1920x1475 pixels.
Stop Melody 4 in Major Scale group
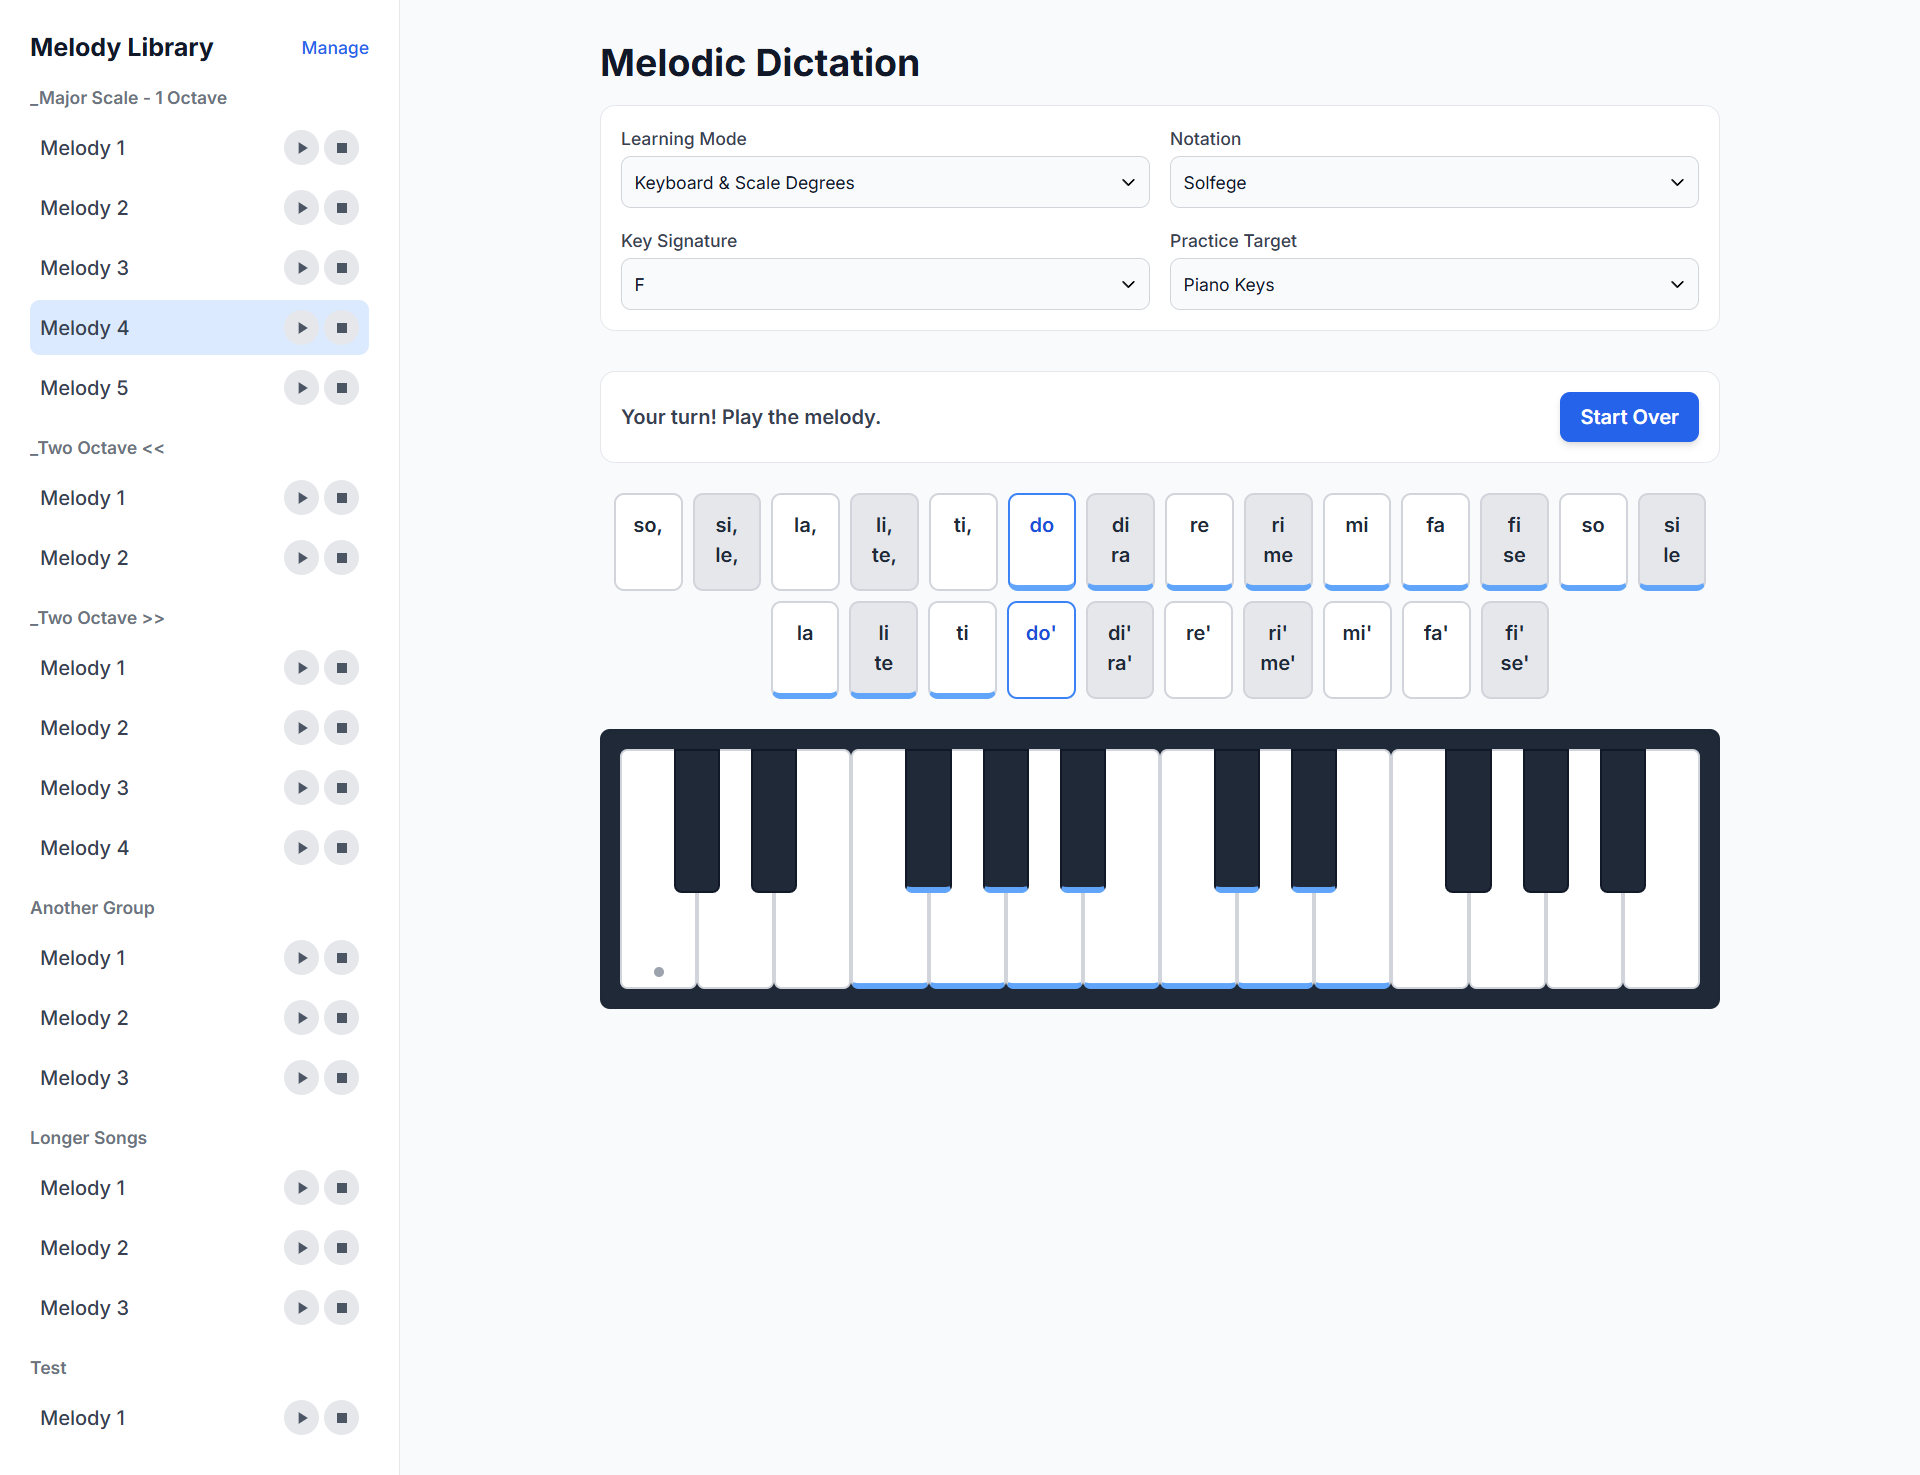(341, 327)
